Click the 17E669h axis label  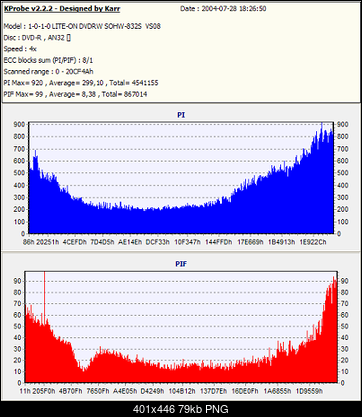(250, 242)
